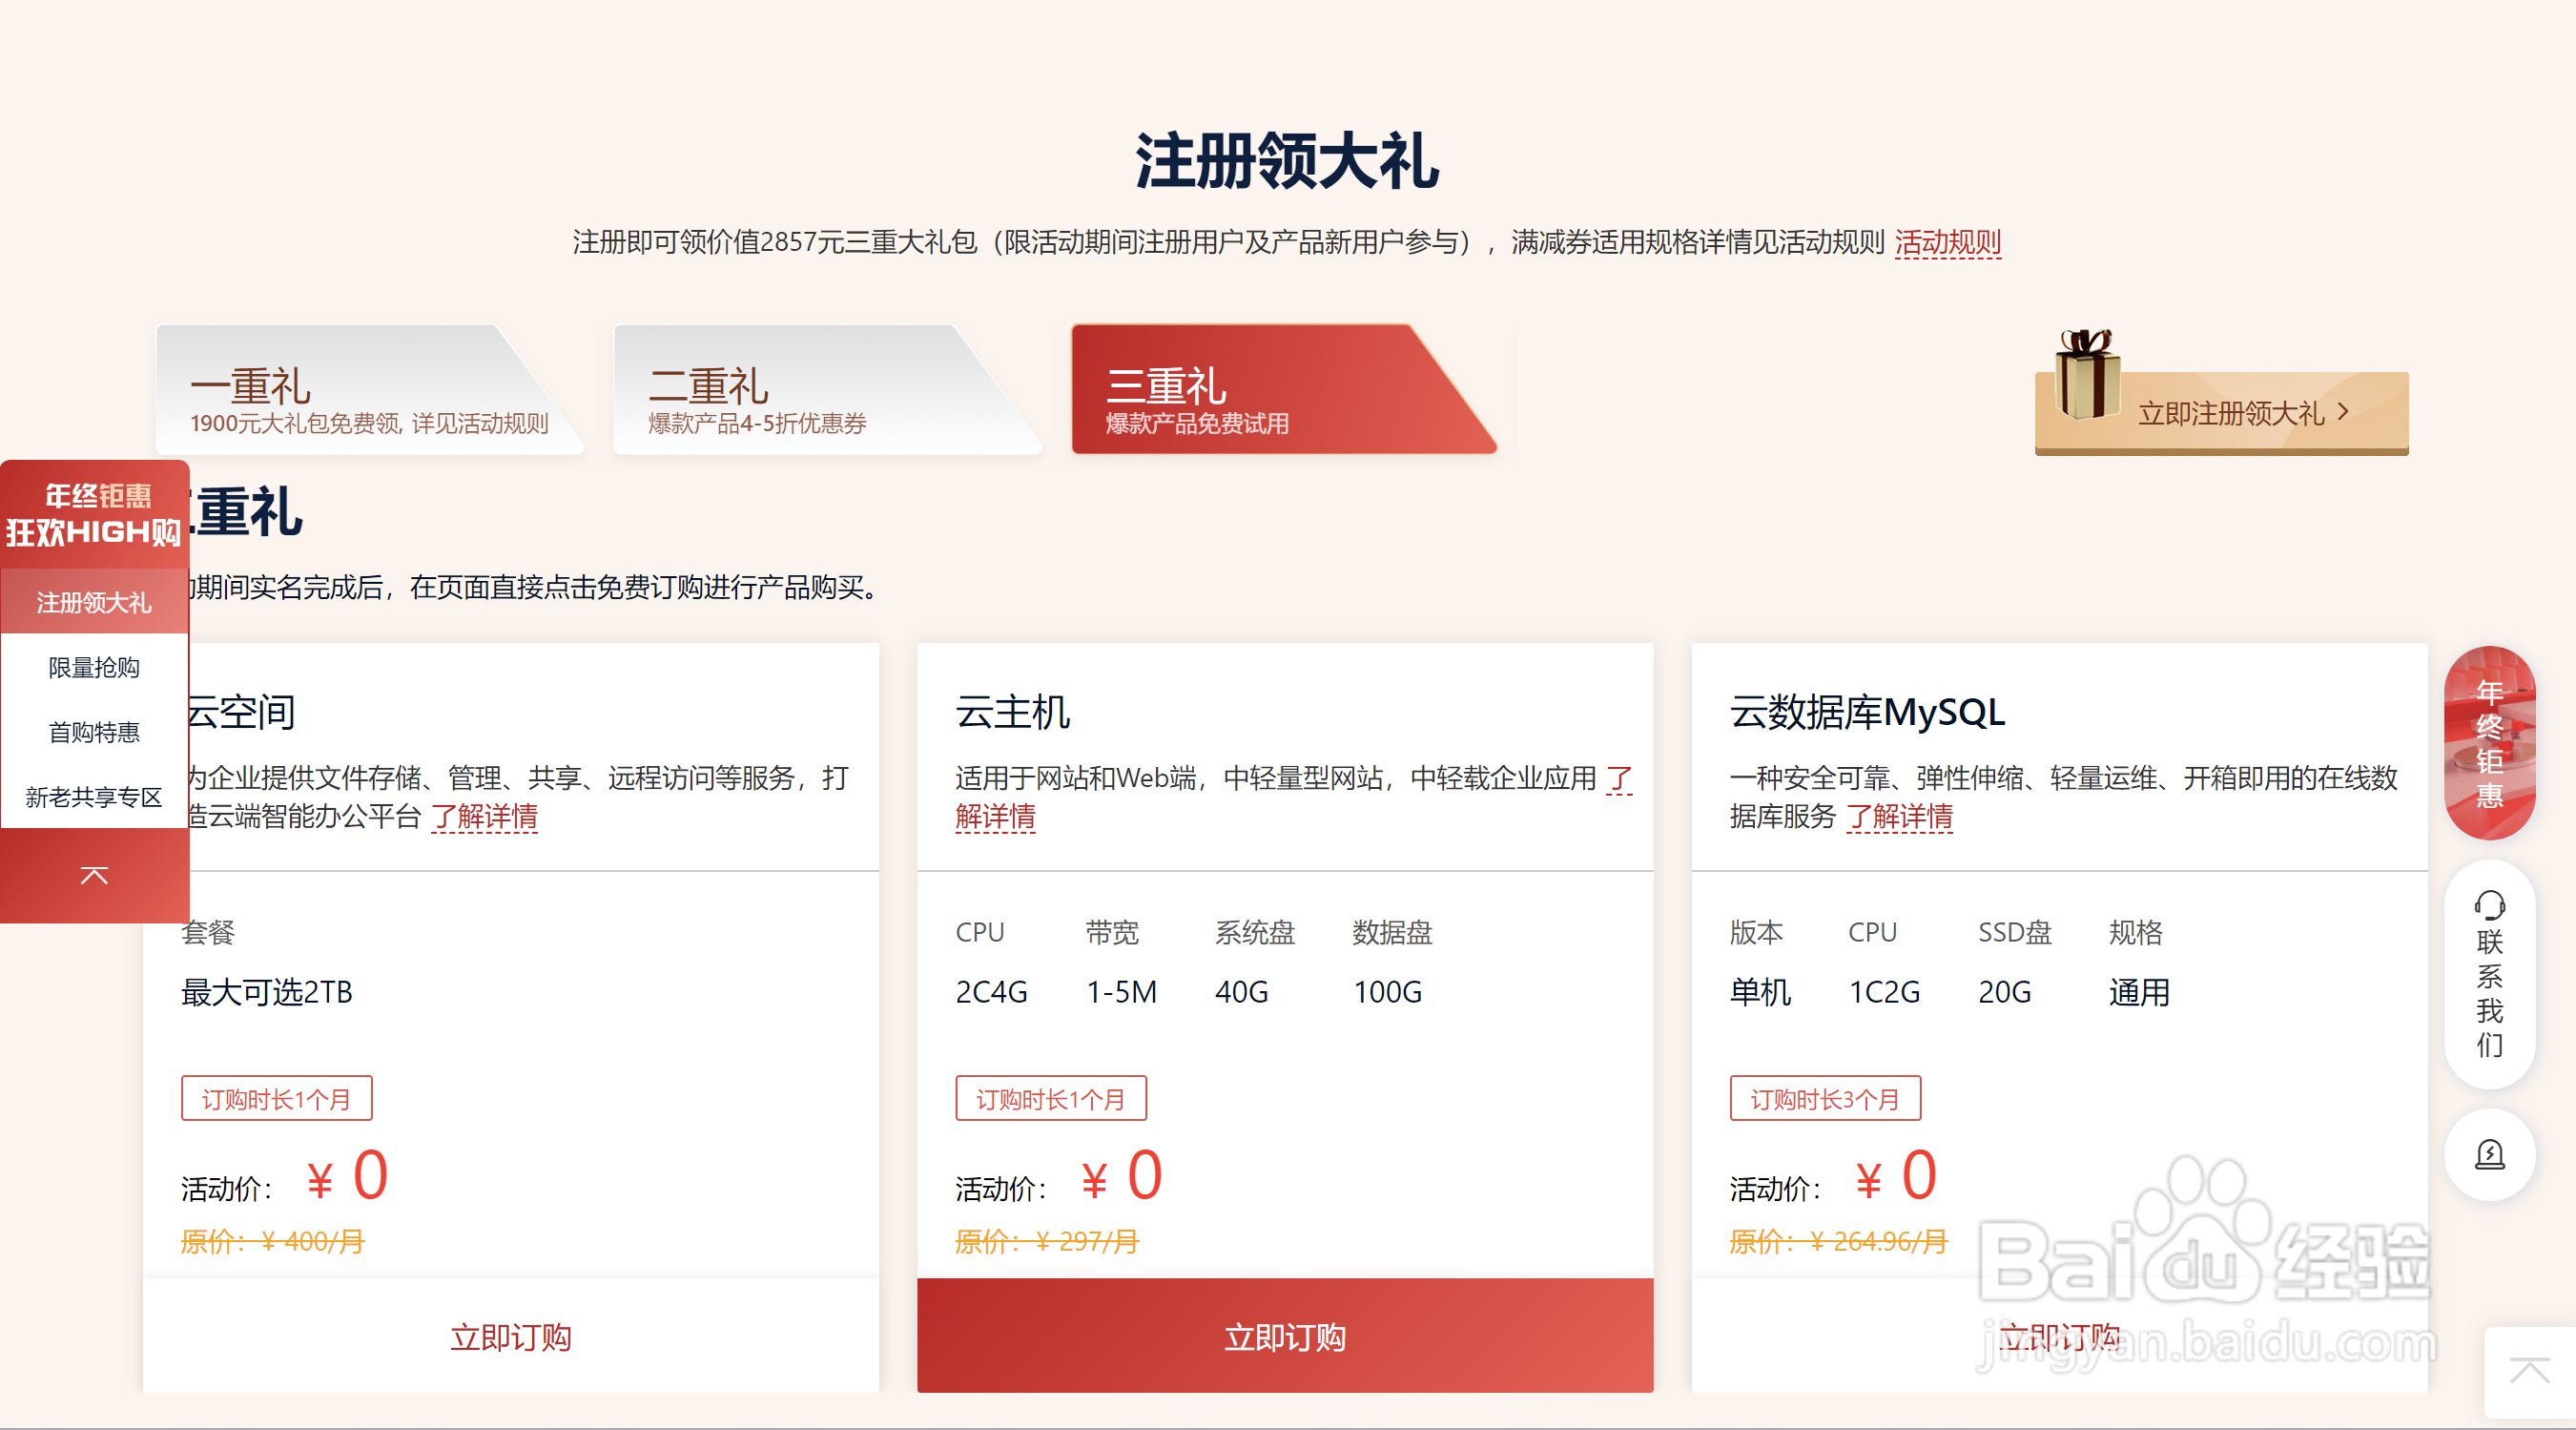Select the 订购时长3个月 duration option

point(1824,1099)
